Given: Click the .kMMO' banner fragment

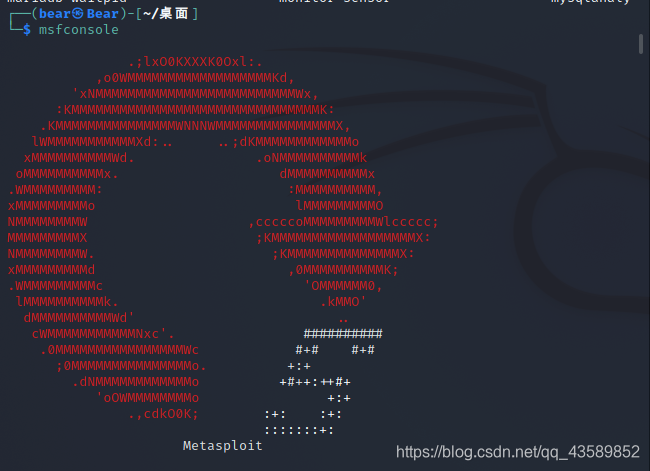Looking at the screenshot, I should tap(343, 301).
